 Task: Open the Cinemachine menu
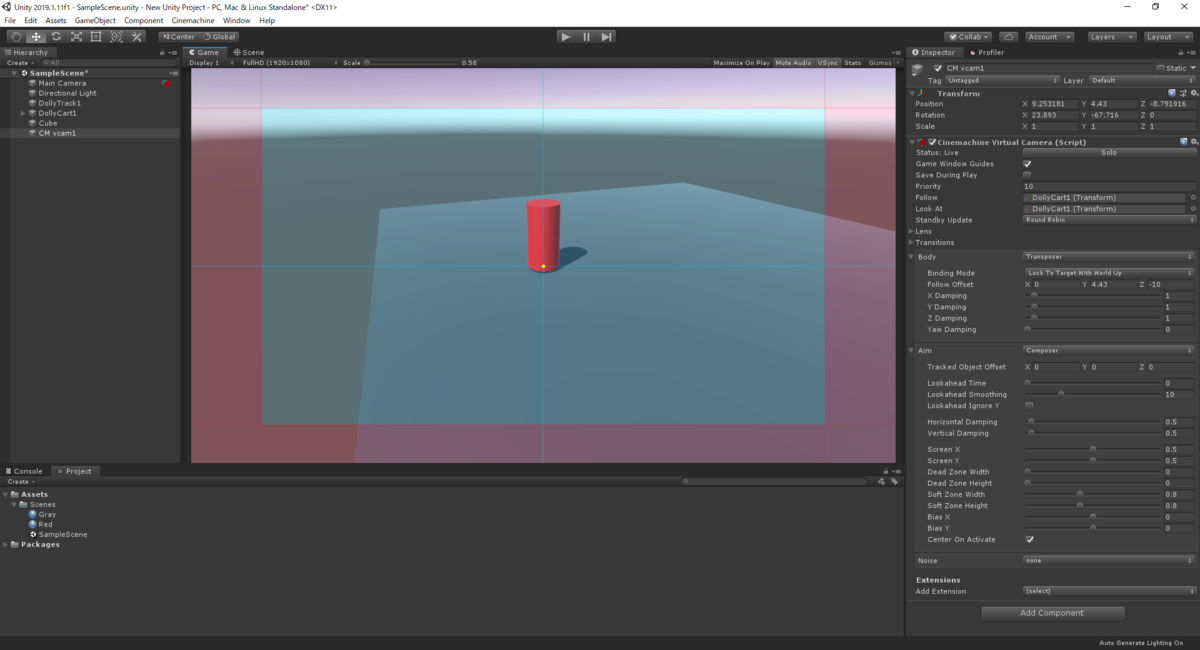point(193,20)
